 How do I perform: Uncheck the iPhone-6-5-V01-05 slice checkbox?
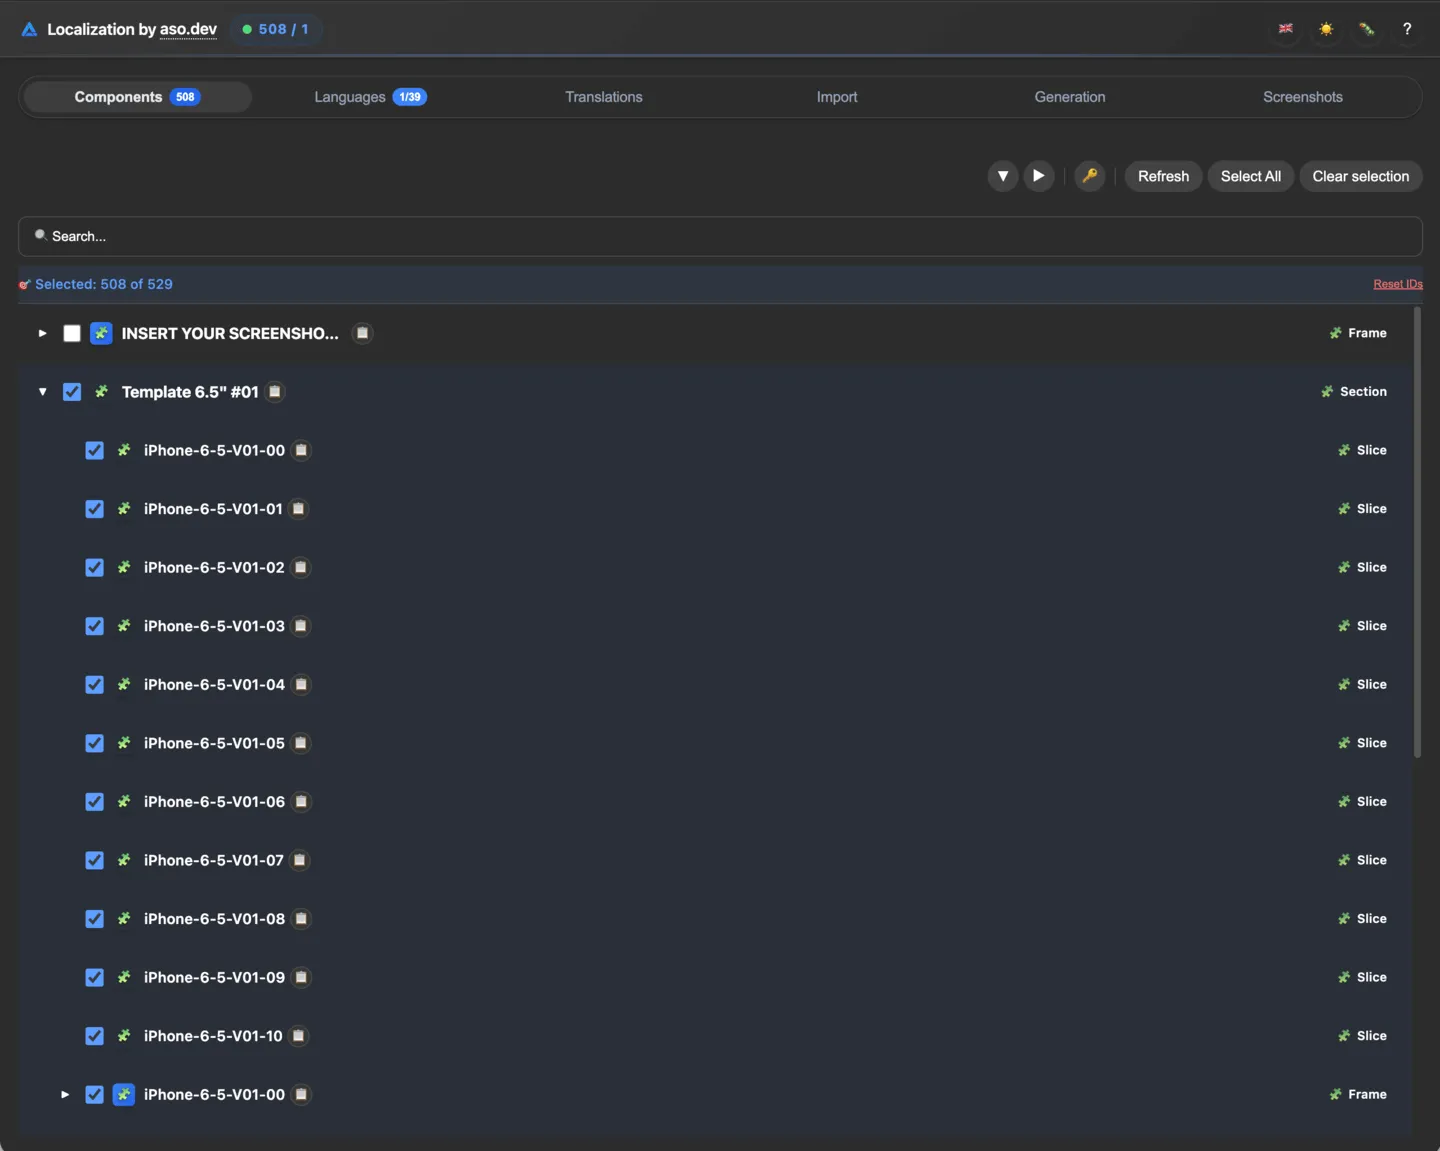click(x=94, y=743)
